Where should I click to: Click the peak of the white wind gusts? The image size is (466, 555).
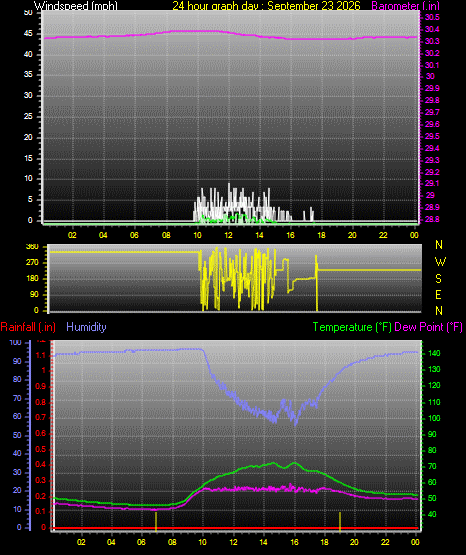229,184
